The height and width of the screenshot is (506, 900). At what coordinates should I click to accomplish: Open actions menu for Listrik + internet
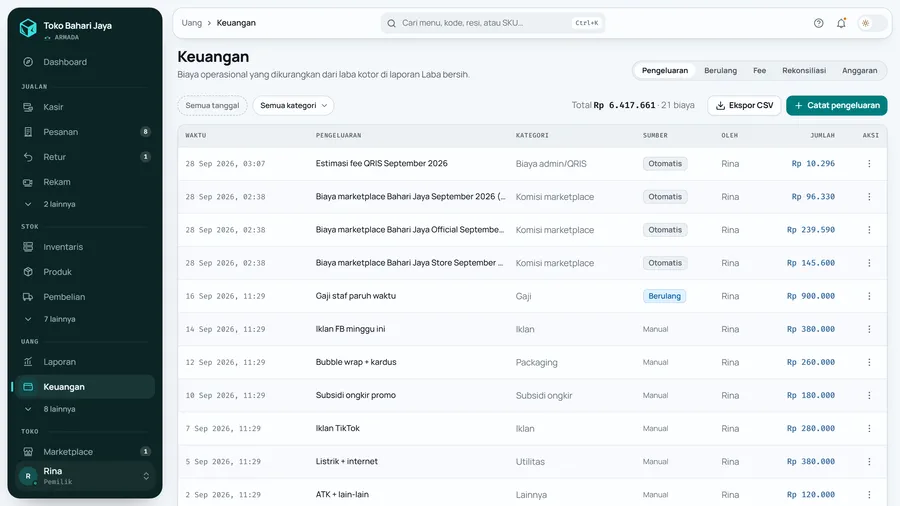tap(869, 461)
